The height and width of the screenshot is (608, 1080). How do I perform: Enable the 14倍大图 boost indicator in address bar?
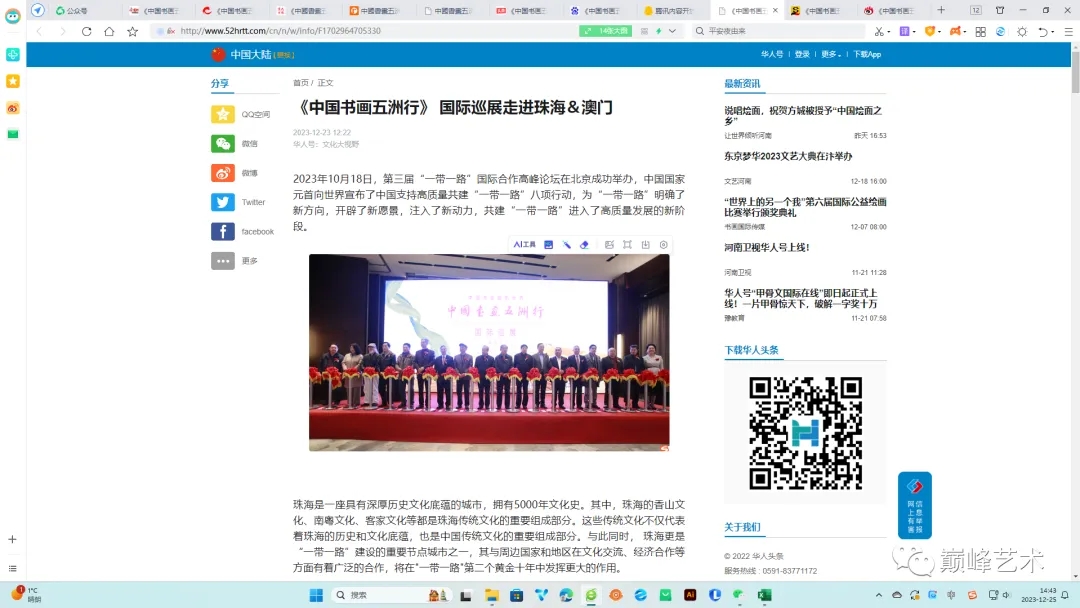(x=604, y=31)
